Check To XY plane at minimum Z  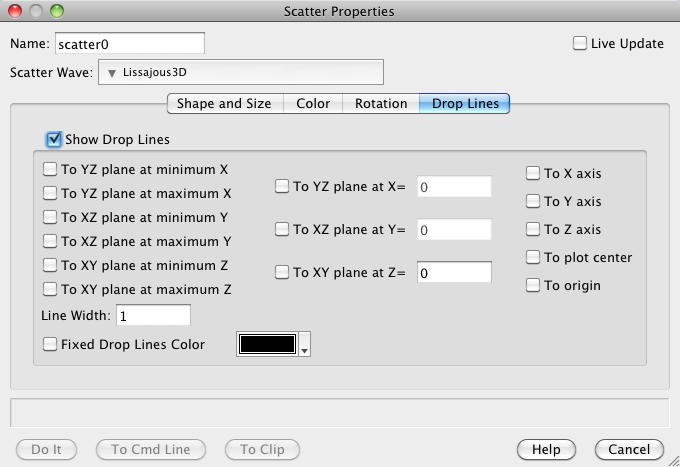click(51, 265)
